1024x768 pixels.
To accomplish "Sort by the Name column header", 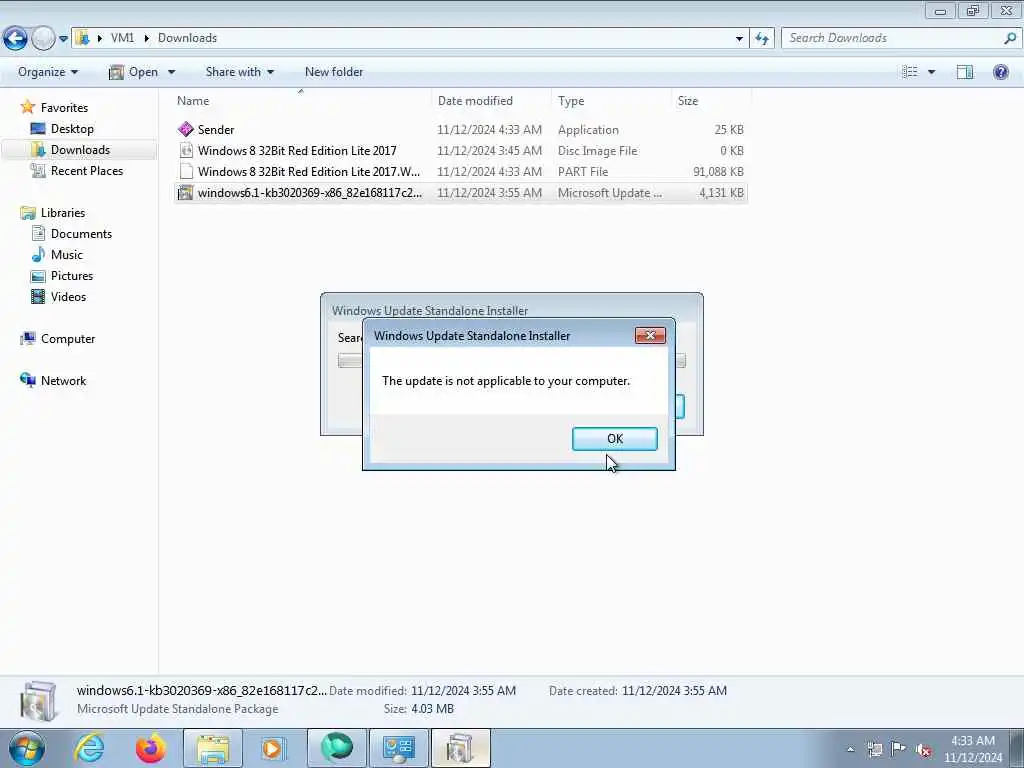I will click(x=302, y=101).
